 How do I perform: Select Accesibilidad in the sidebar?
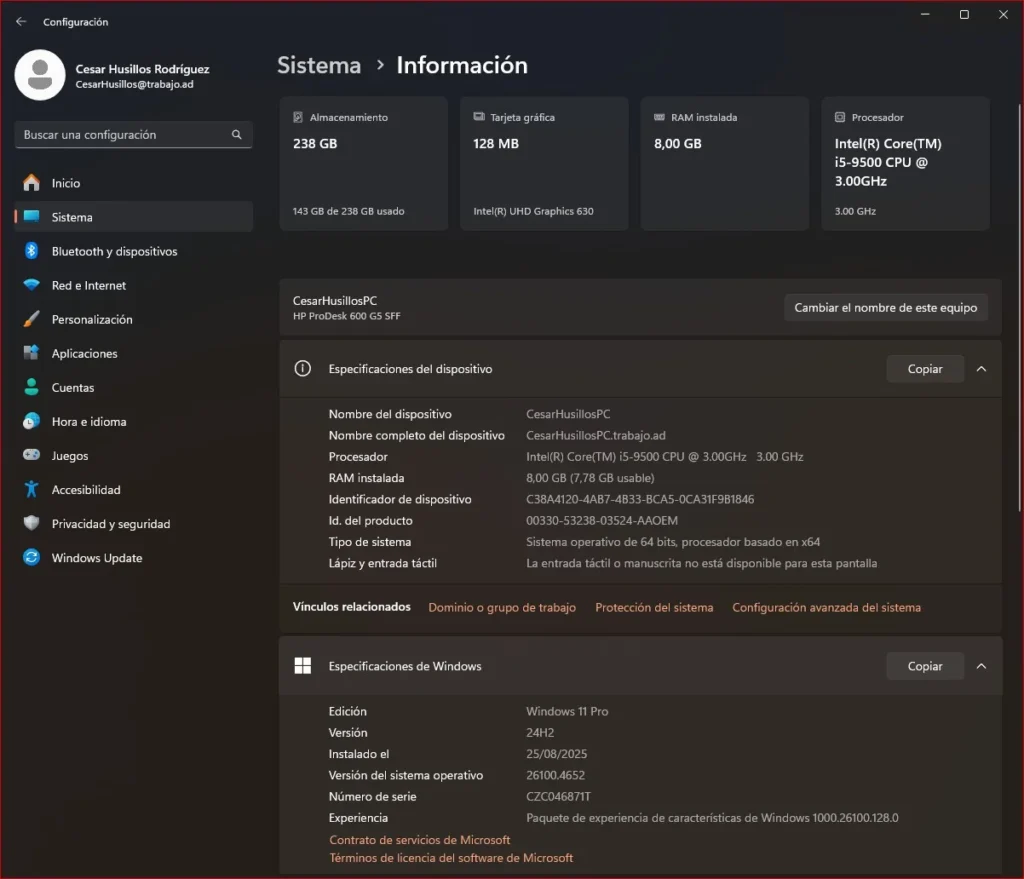[x=133, y=490]
